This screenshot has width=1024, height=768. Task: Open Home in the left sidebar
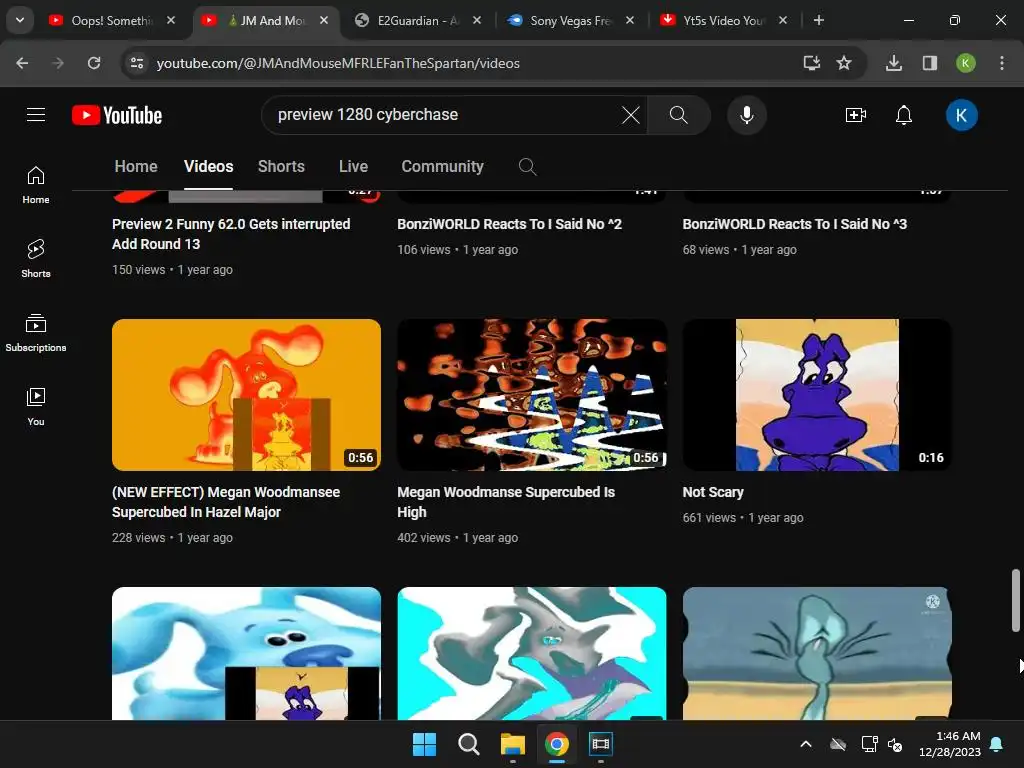click(x=36, y=185)
